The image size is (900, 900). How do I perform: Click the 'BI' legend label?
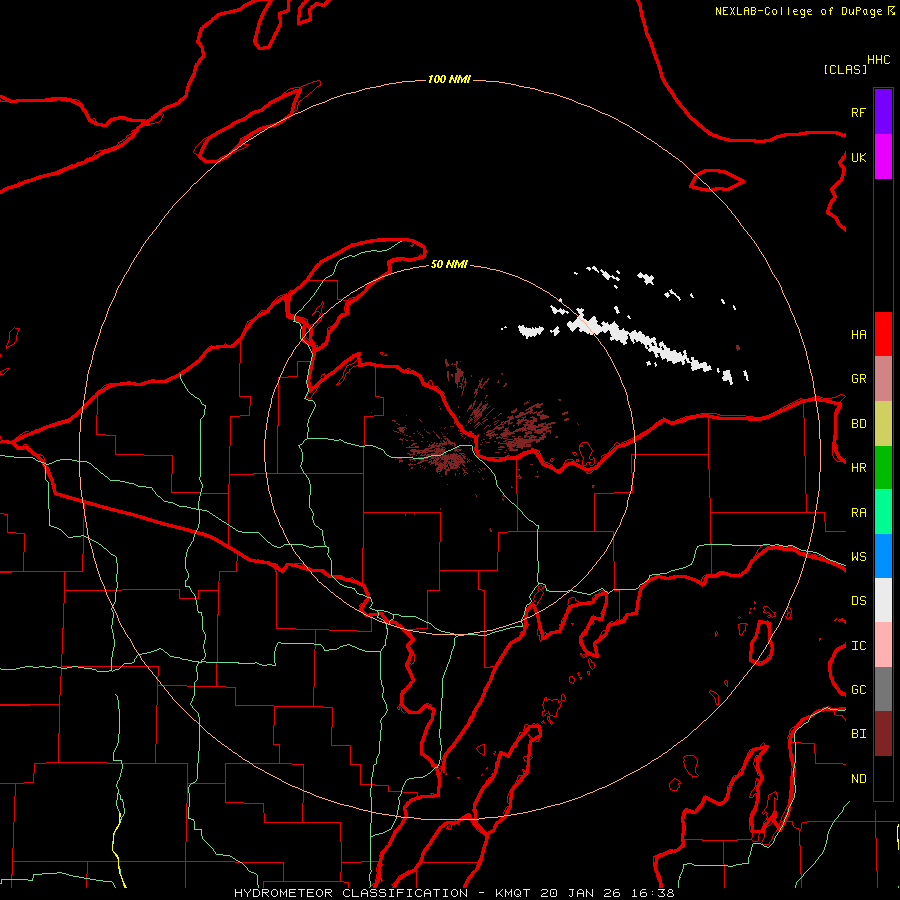click(x=858, y=734)
